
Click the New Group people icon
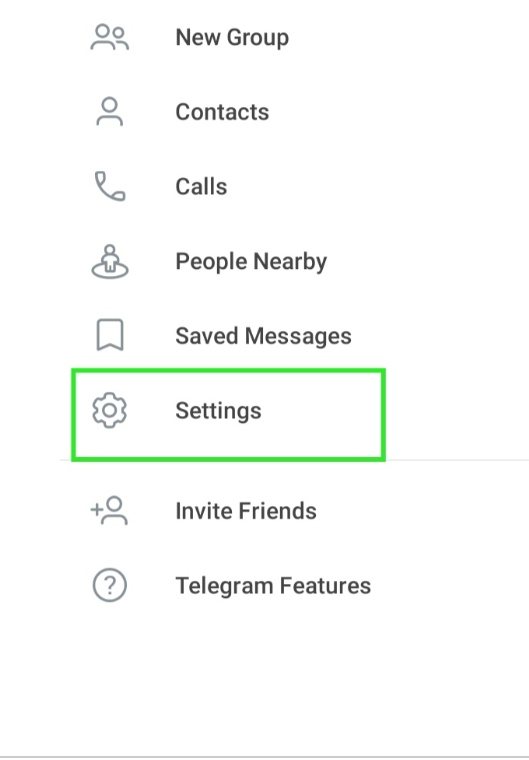[x=110, y=37]
